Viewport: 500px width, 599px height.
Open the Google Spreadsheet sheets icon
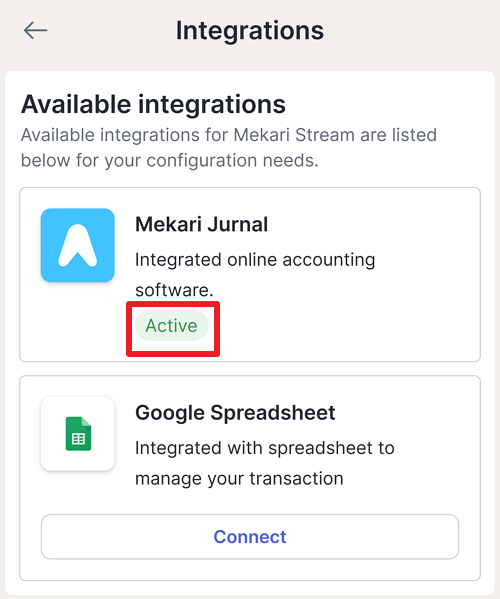tap(78, 434)
